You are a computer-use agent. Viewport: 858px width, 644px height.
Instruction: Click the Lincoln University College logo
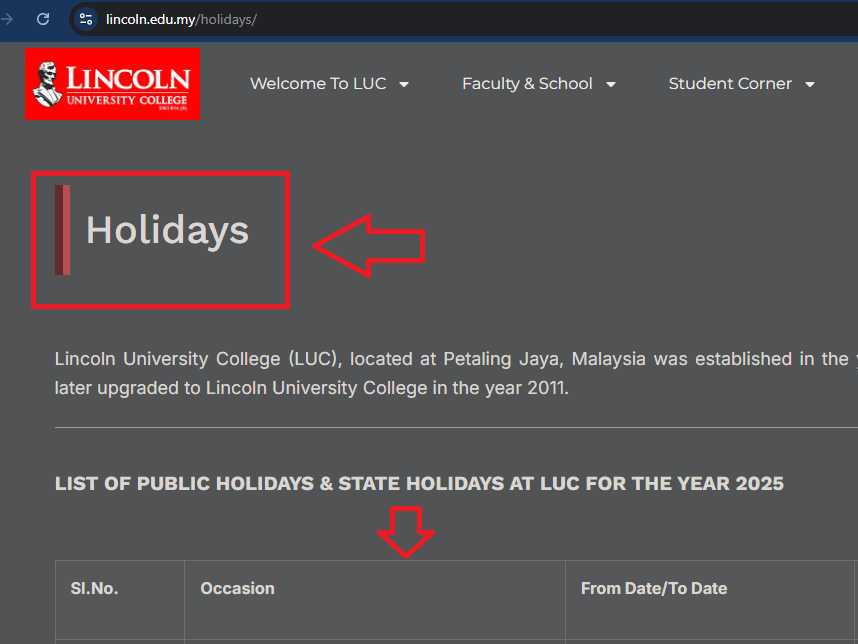(x=112, y=84)
